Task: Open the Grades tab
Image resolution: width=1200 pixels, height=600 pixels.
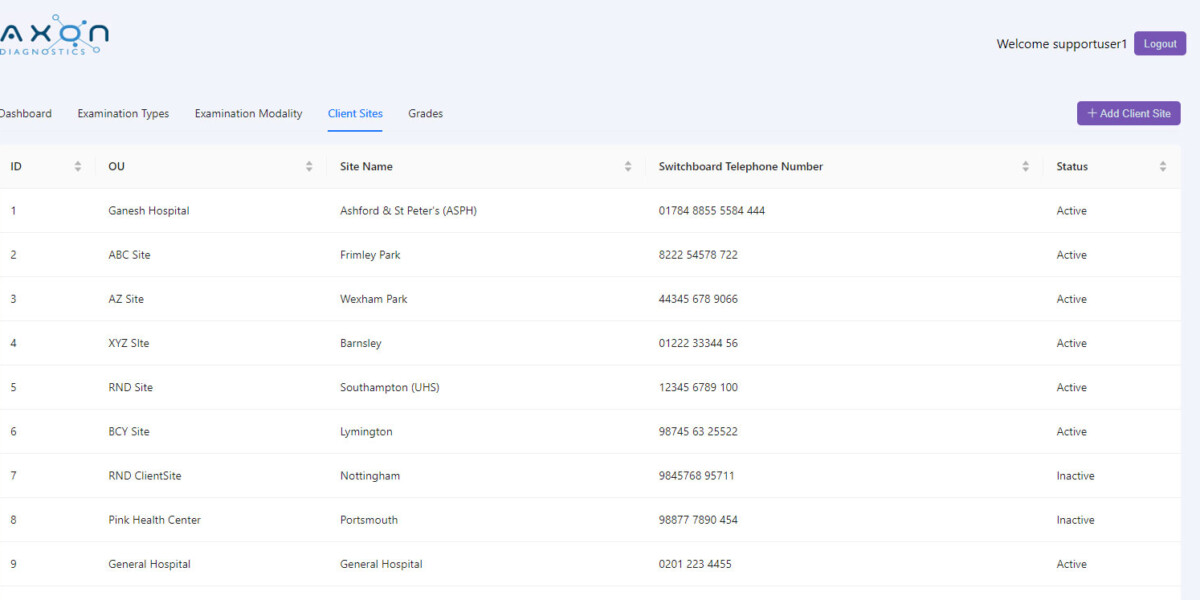Action: (425, 113)
